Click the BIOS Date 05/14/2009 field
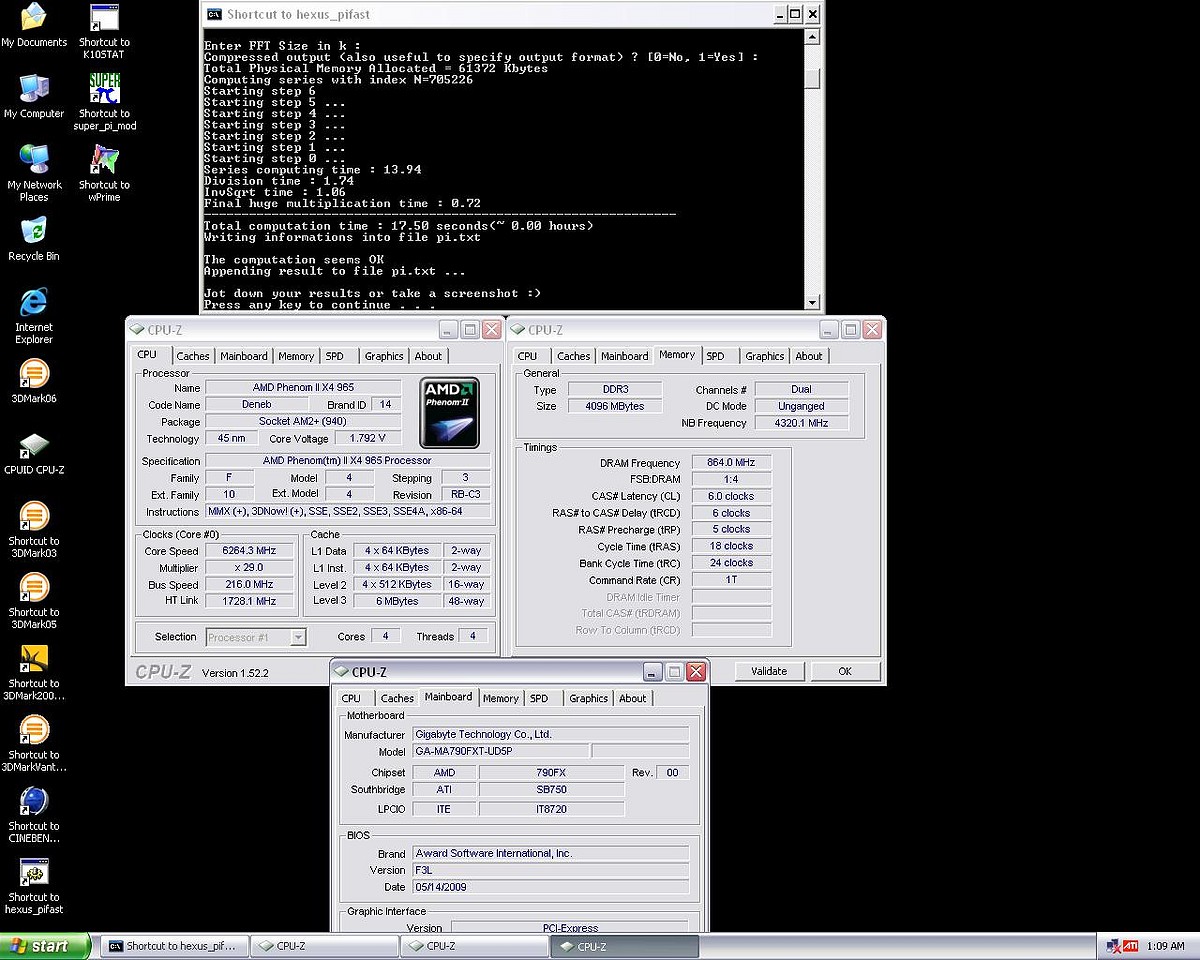The height and width of the screenshot is (960, 1200). coord(550,887)
